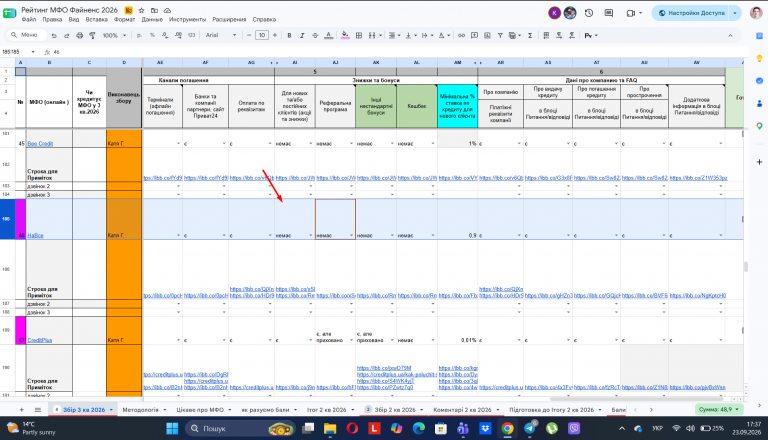Open Opera browser from the taskbar

(352, 428)
